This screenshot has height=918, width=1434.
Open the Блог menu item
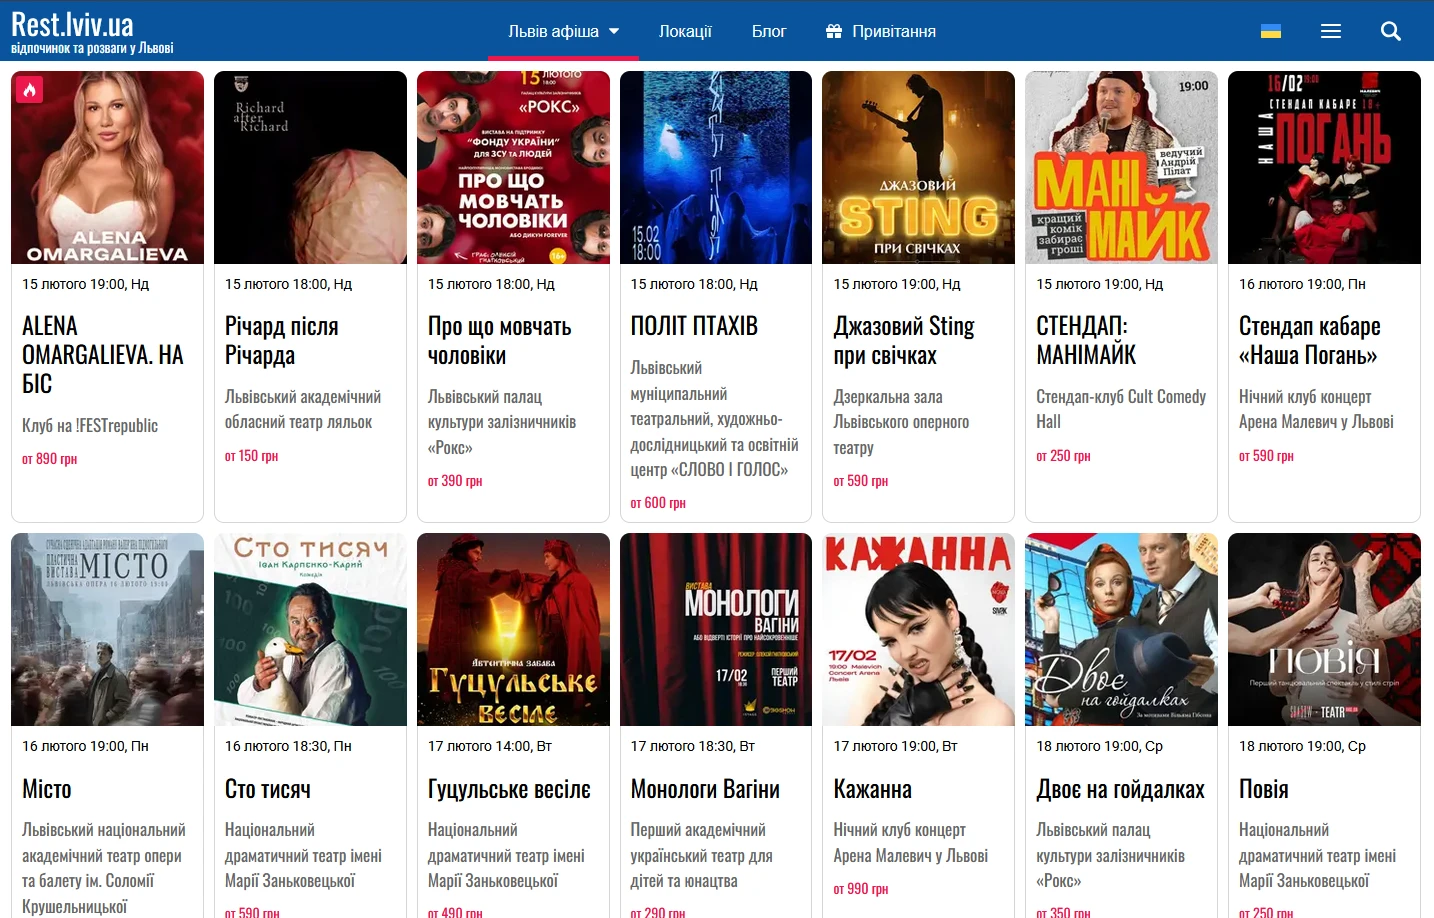769,31
